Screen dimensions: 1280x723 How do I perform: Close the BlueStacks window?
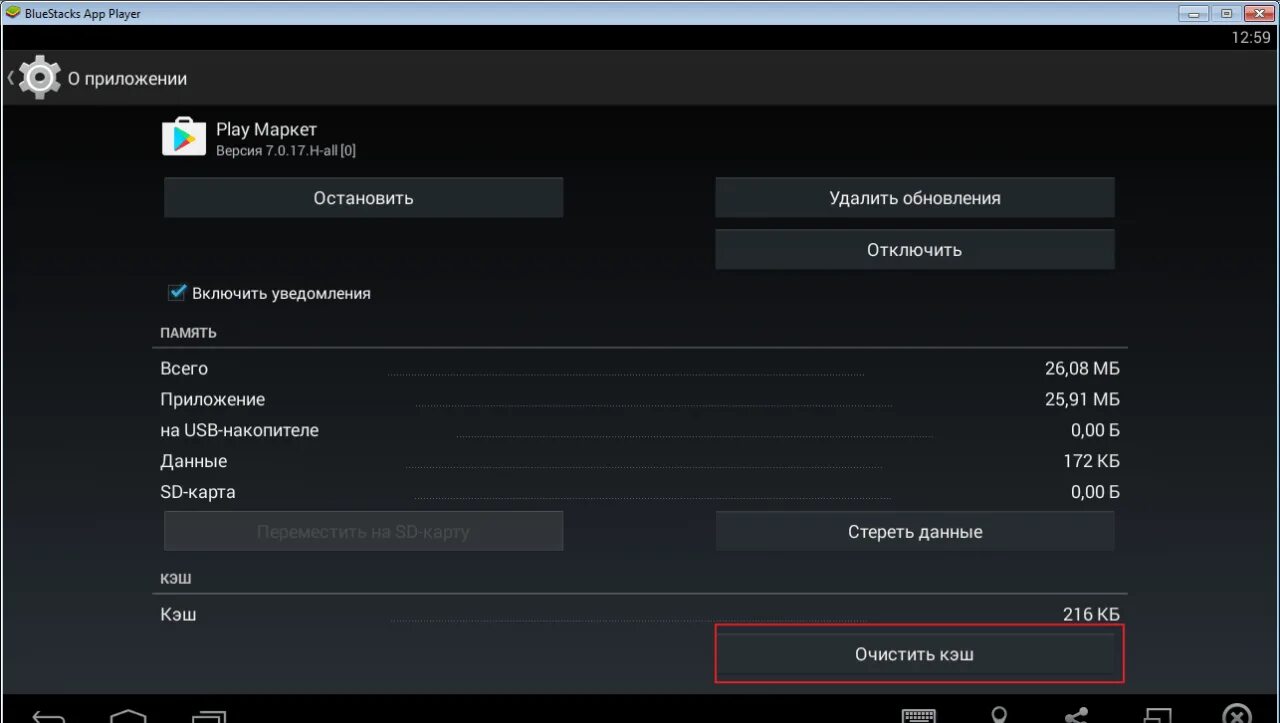tap(1258, 13)
